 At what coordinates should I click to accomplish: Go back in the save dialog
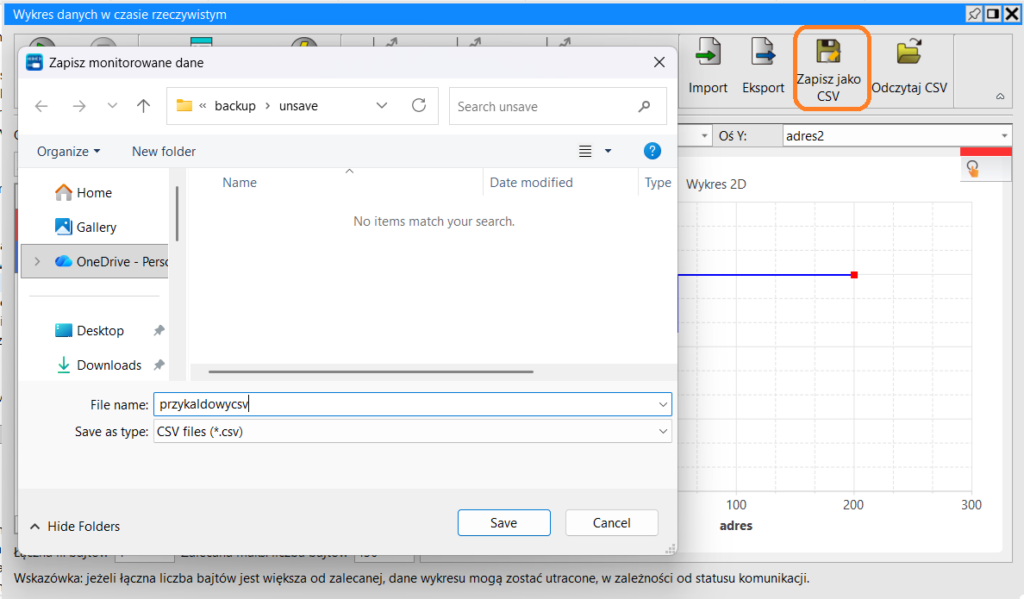coord(41,106)
